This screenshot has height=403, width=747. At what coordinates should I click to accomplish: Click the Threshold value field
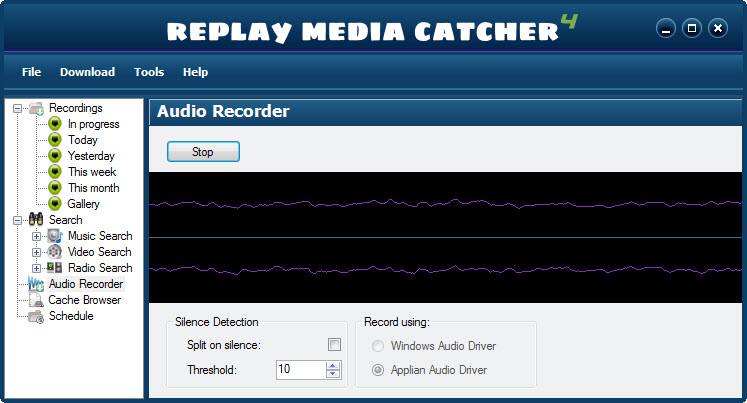[301, 370]
